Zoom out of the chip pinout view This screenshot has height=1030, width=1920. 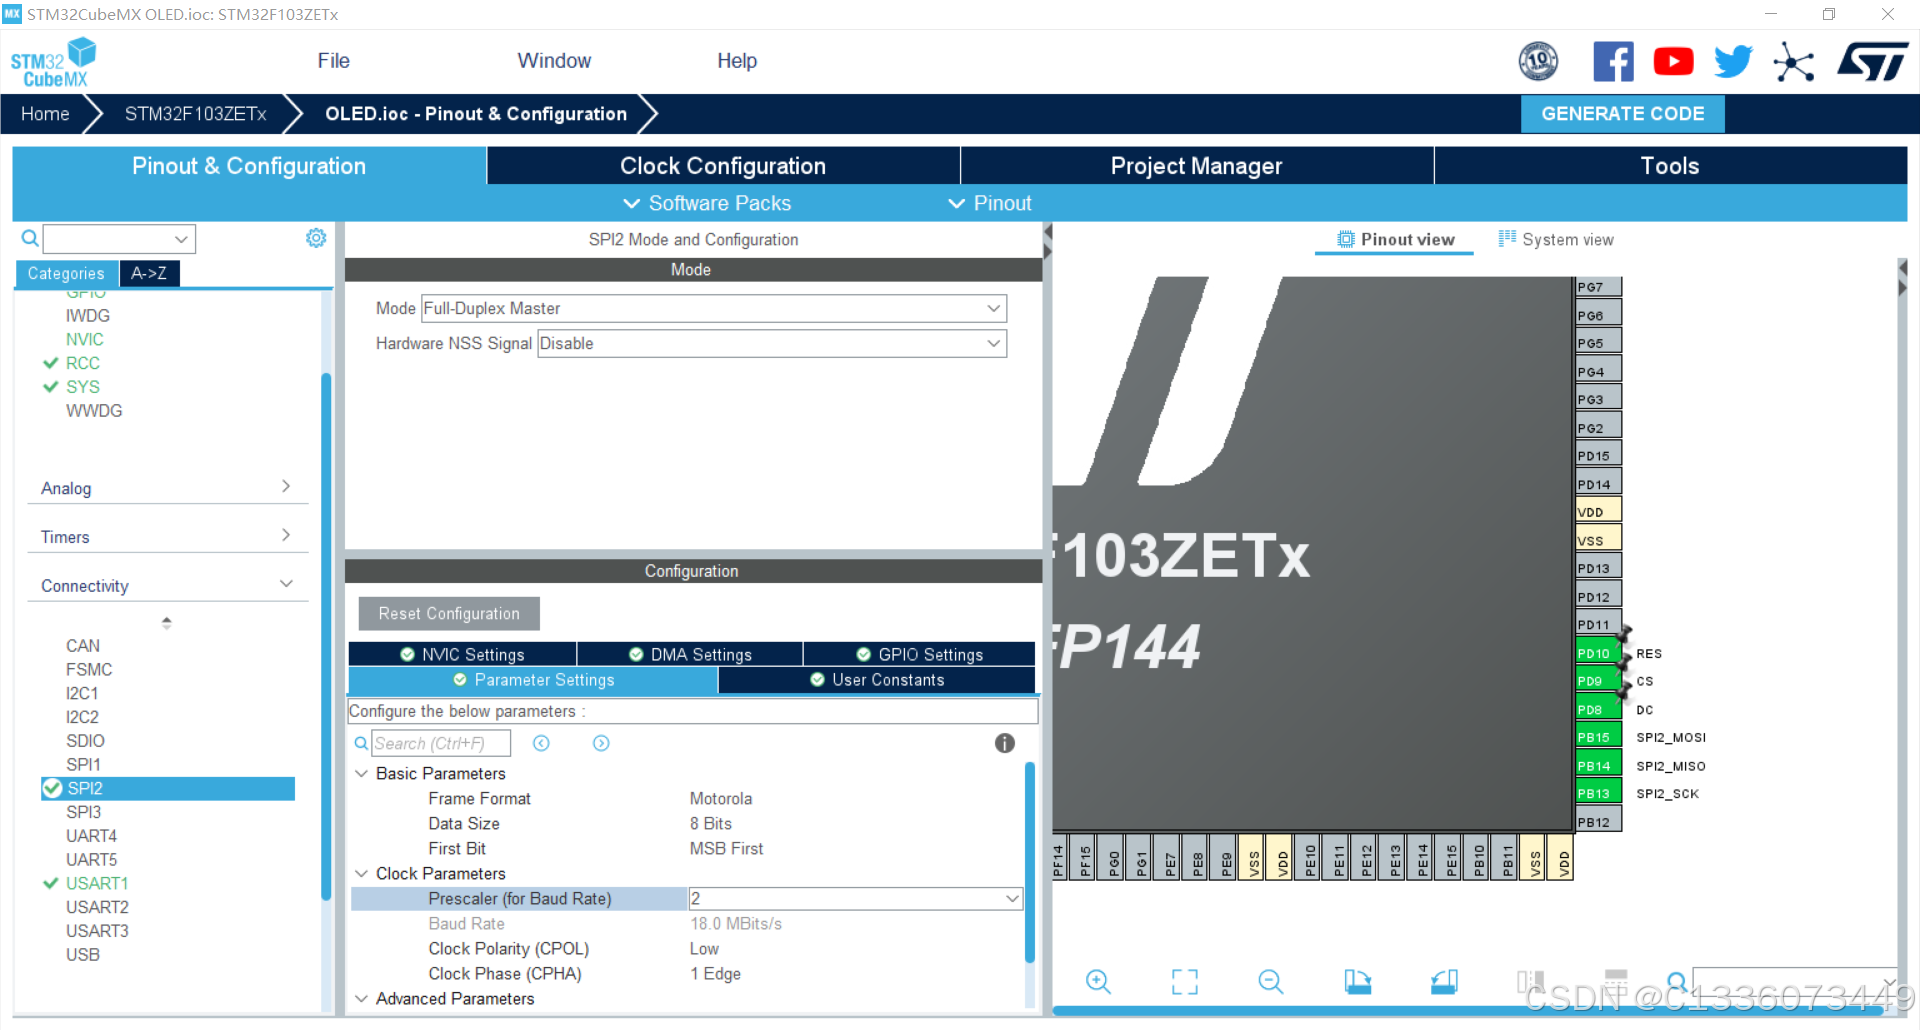click(x=1271, y=981)
